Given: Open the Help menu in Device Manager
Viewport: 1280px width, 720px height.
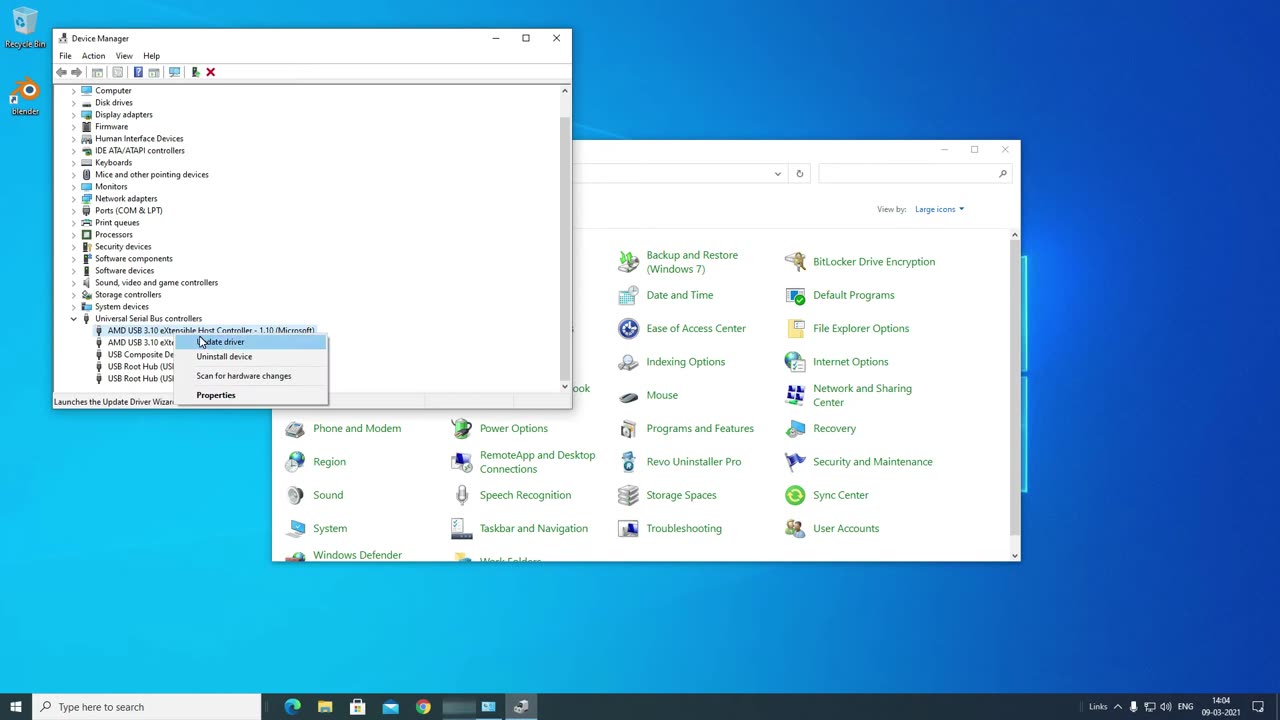Looking at the screenshot, I should click(x=151, y=56).
